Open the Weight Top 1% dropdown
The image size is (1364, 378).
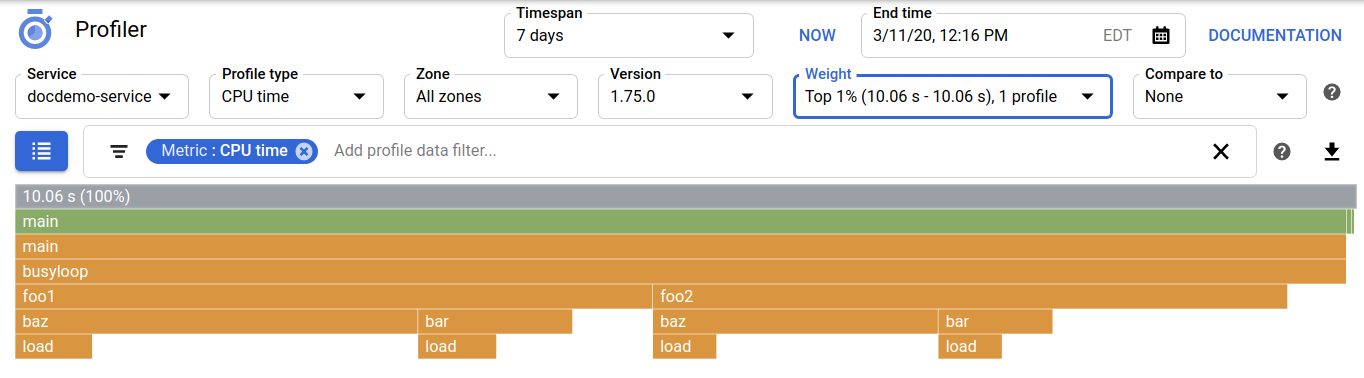coord(953,97)
